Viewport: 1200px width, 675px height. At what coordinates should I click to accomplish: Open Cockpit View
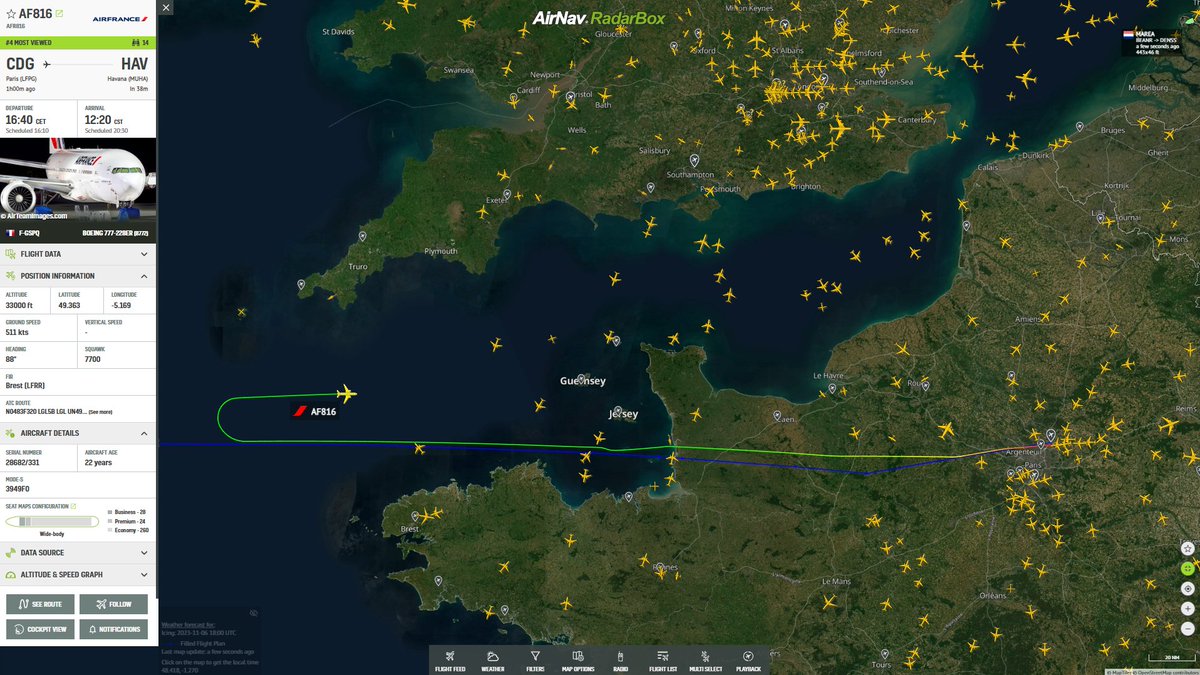(40, 629)
